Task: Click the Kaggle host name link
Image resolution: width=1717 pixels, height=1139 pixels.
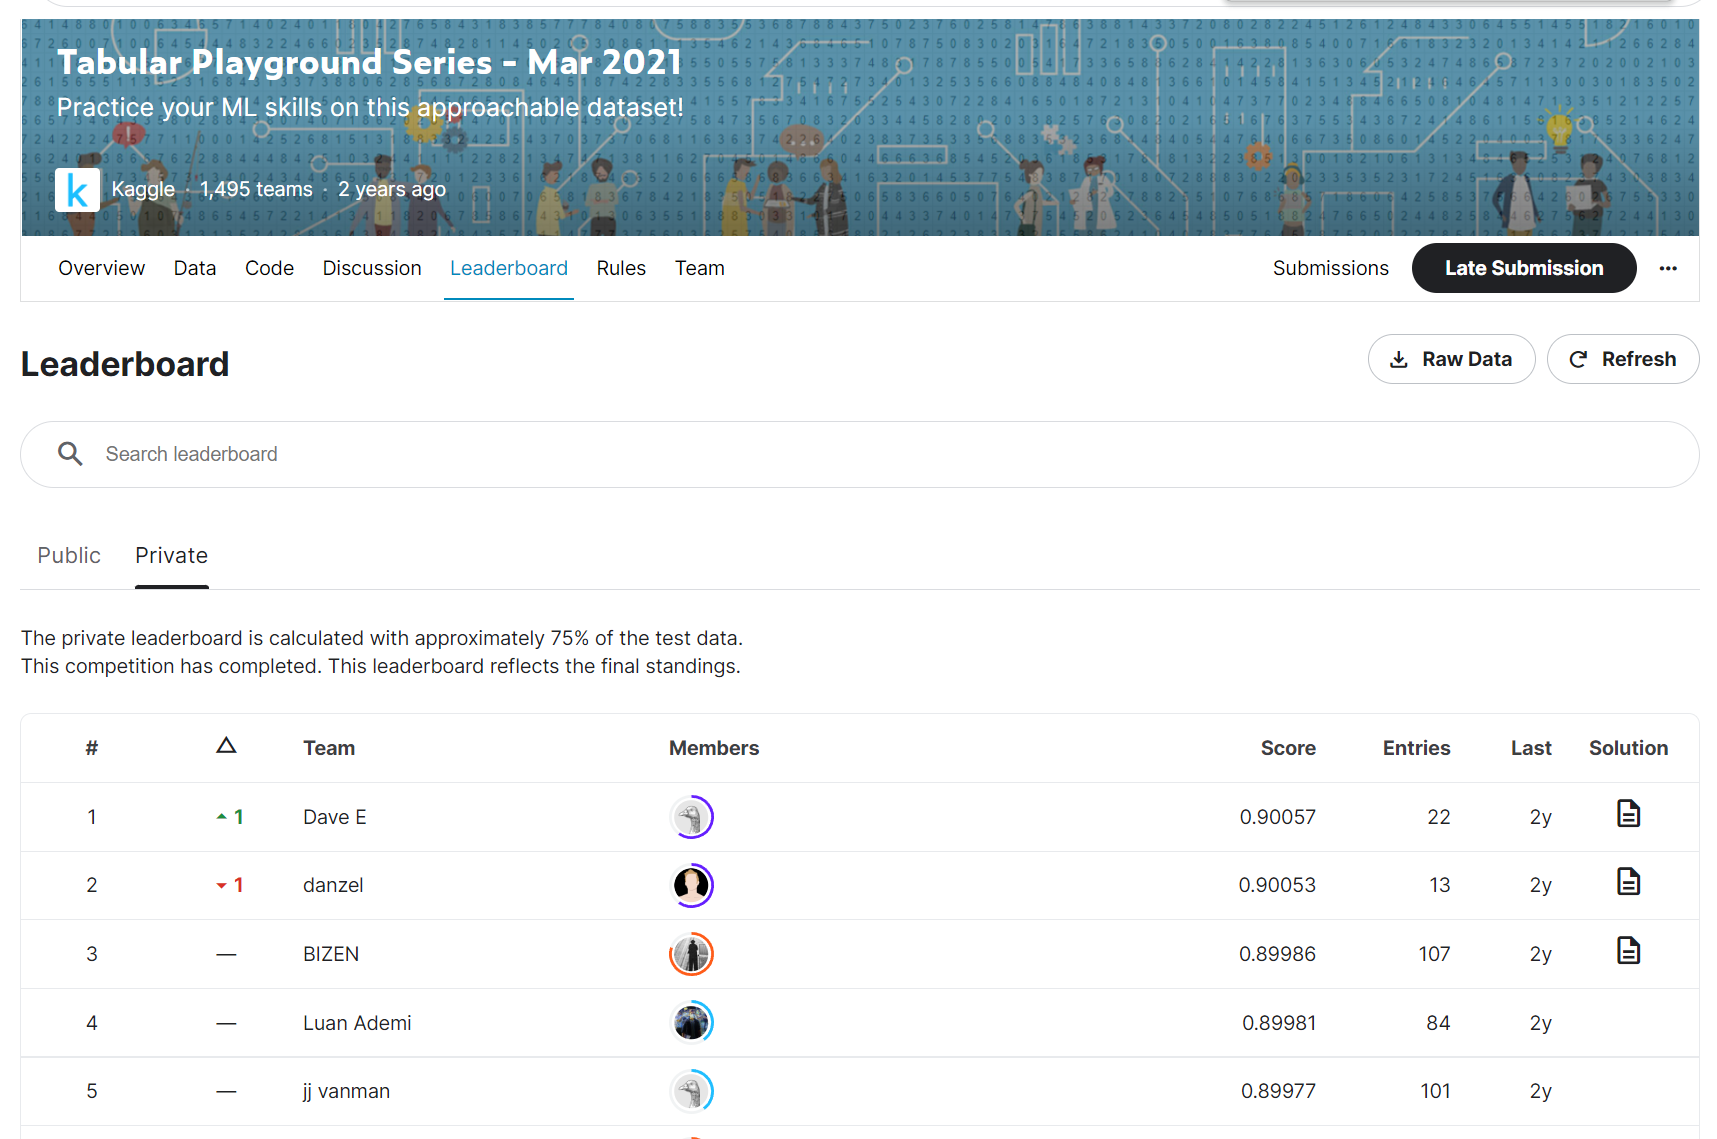Action: tap(143, 189)
